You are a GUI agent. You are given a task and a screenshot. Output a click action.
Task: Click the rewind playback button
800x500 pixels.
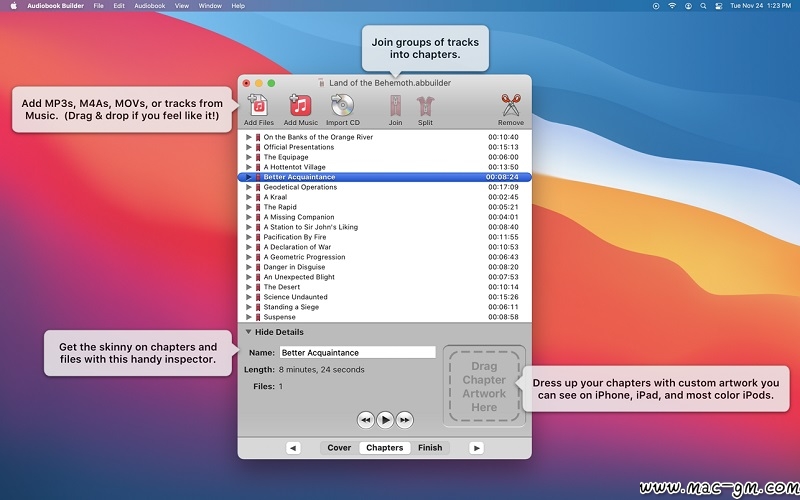[x=365, y=420]
